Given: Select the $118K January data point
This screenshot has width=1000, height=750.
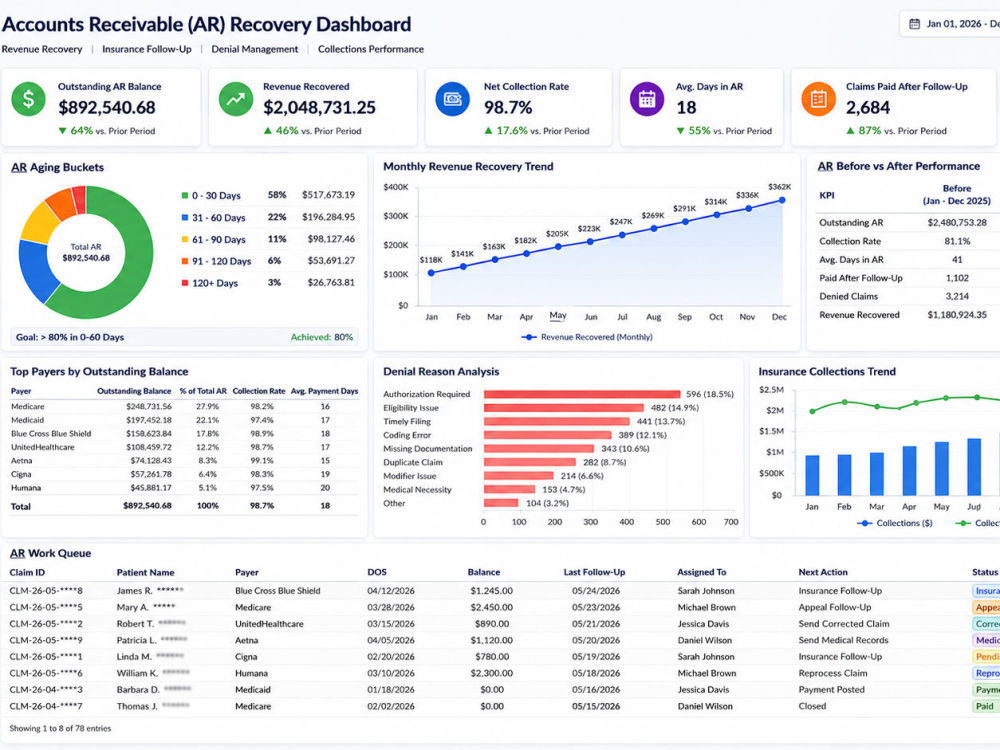Looking at the screenshot, I should pyautogui.click(x=431, y=272).
